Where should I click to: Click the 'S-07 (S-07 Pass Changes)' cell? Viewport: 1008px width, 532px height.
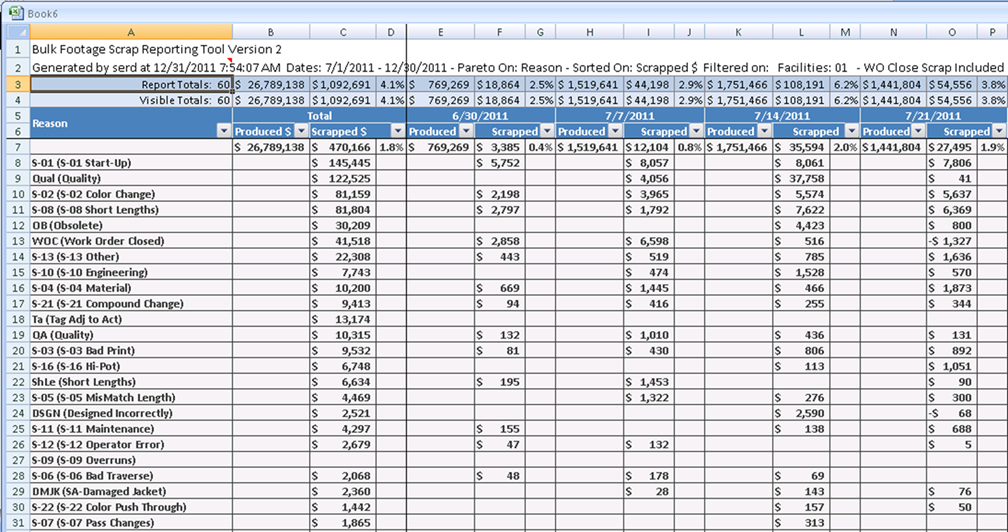(131, 522)
